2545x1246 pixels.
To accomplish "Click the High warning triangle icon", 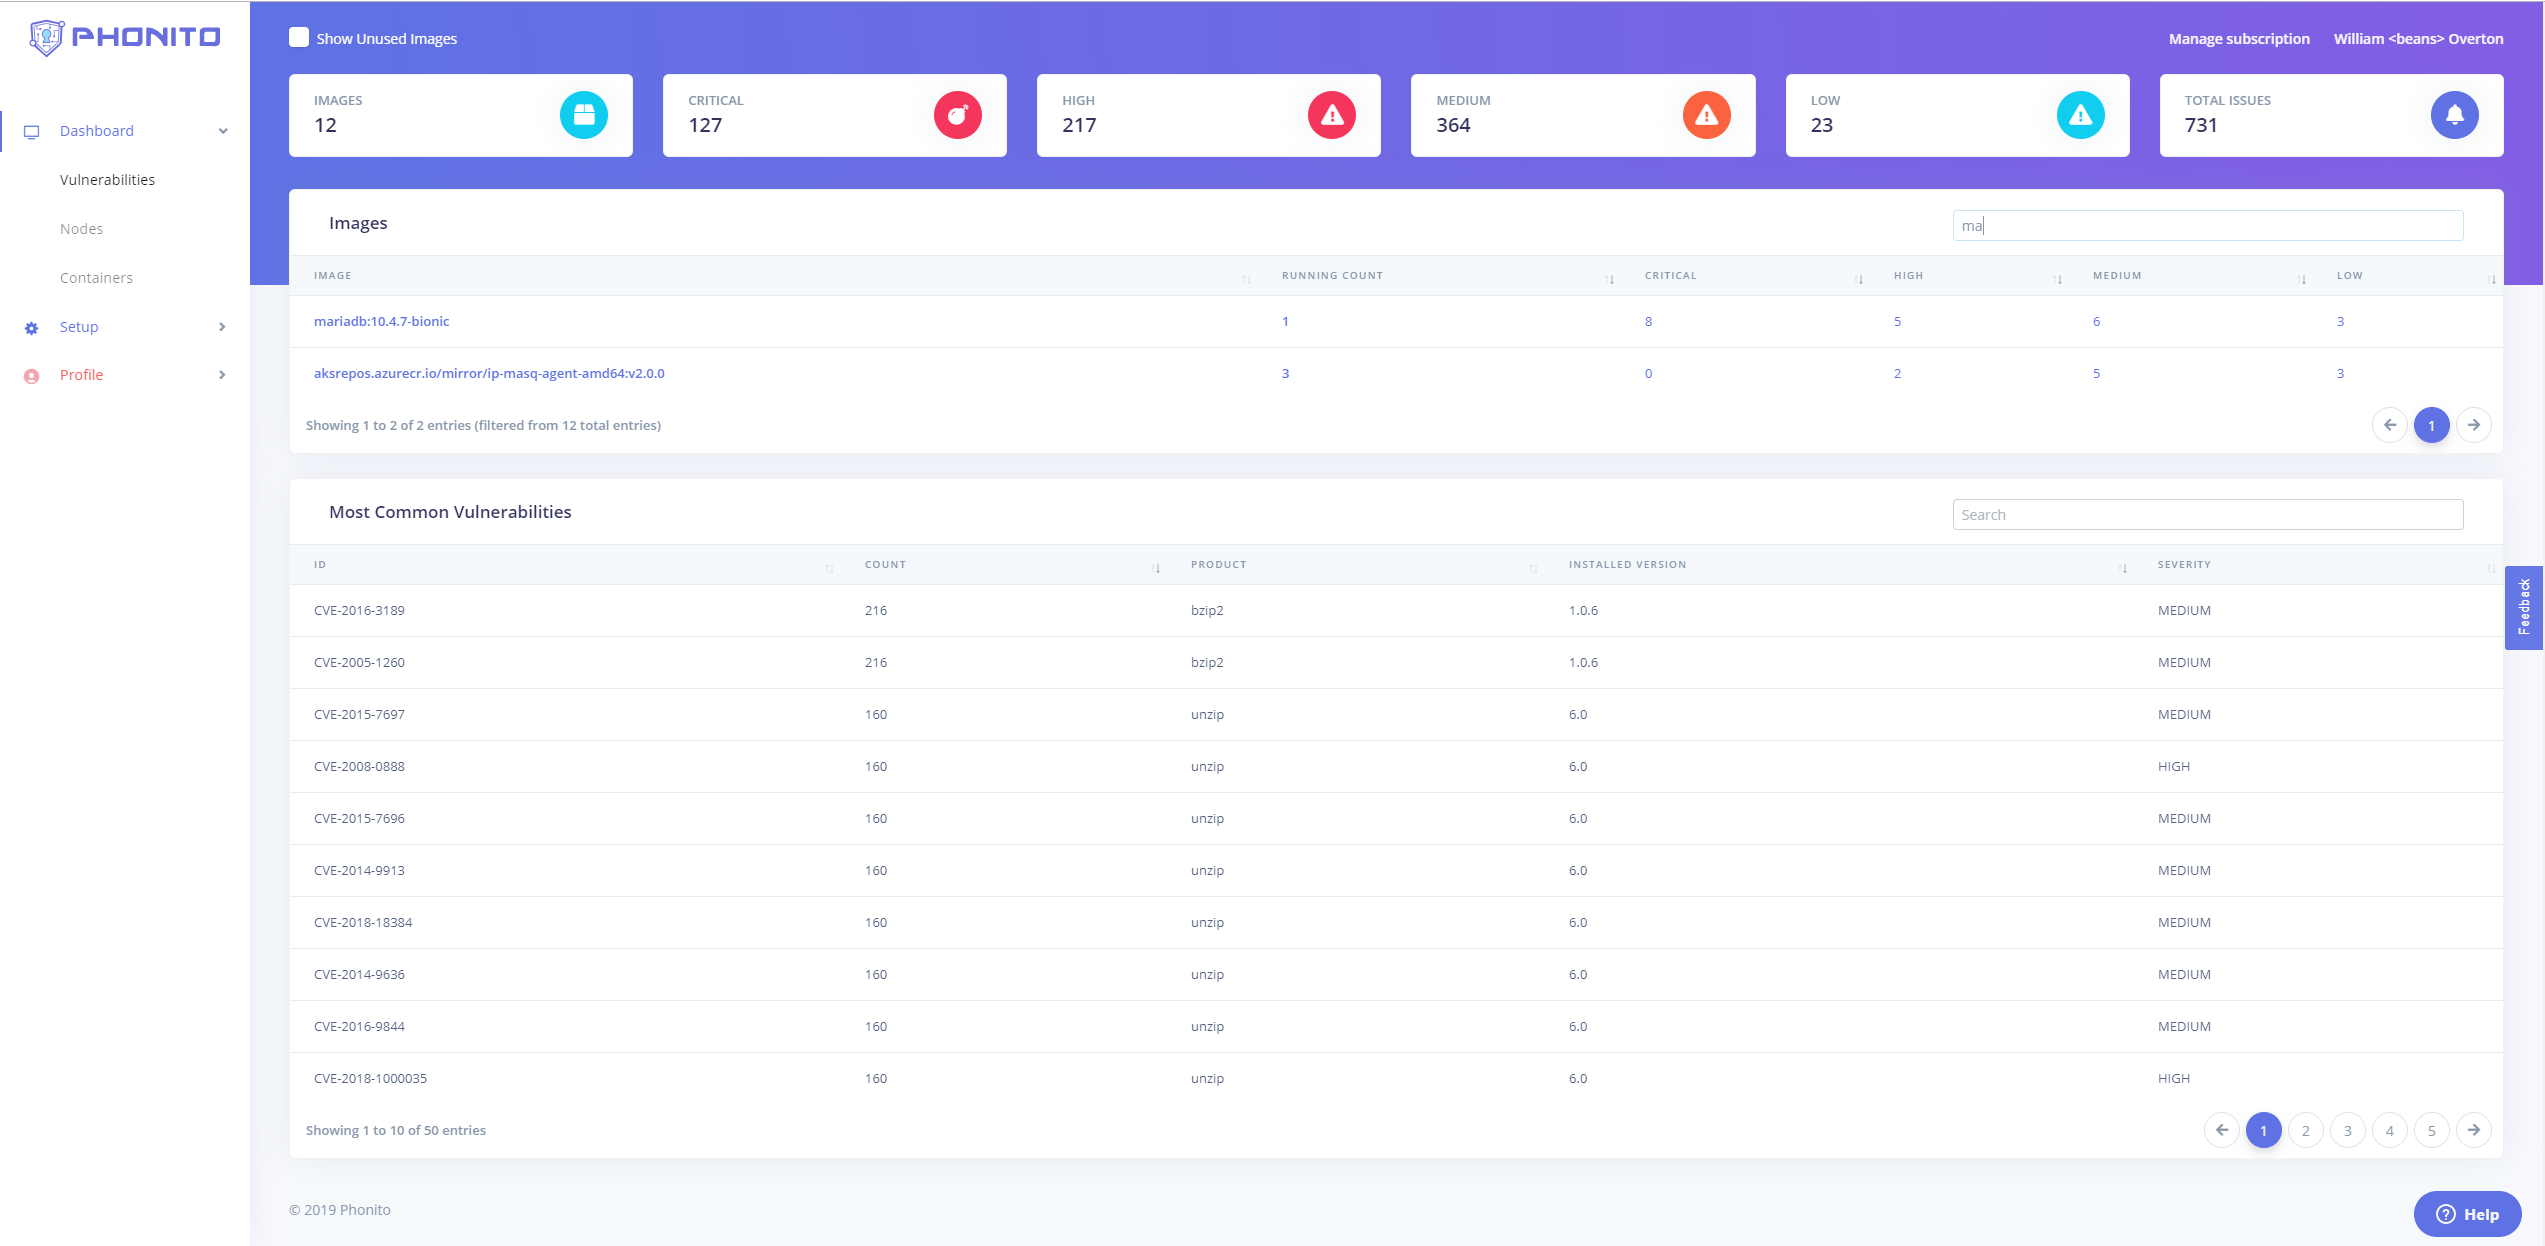I will point(1331,115).
